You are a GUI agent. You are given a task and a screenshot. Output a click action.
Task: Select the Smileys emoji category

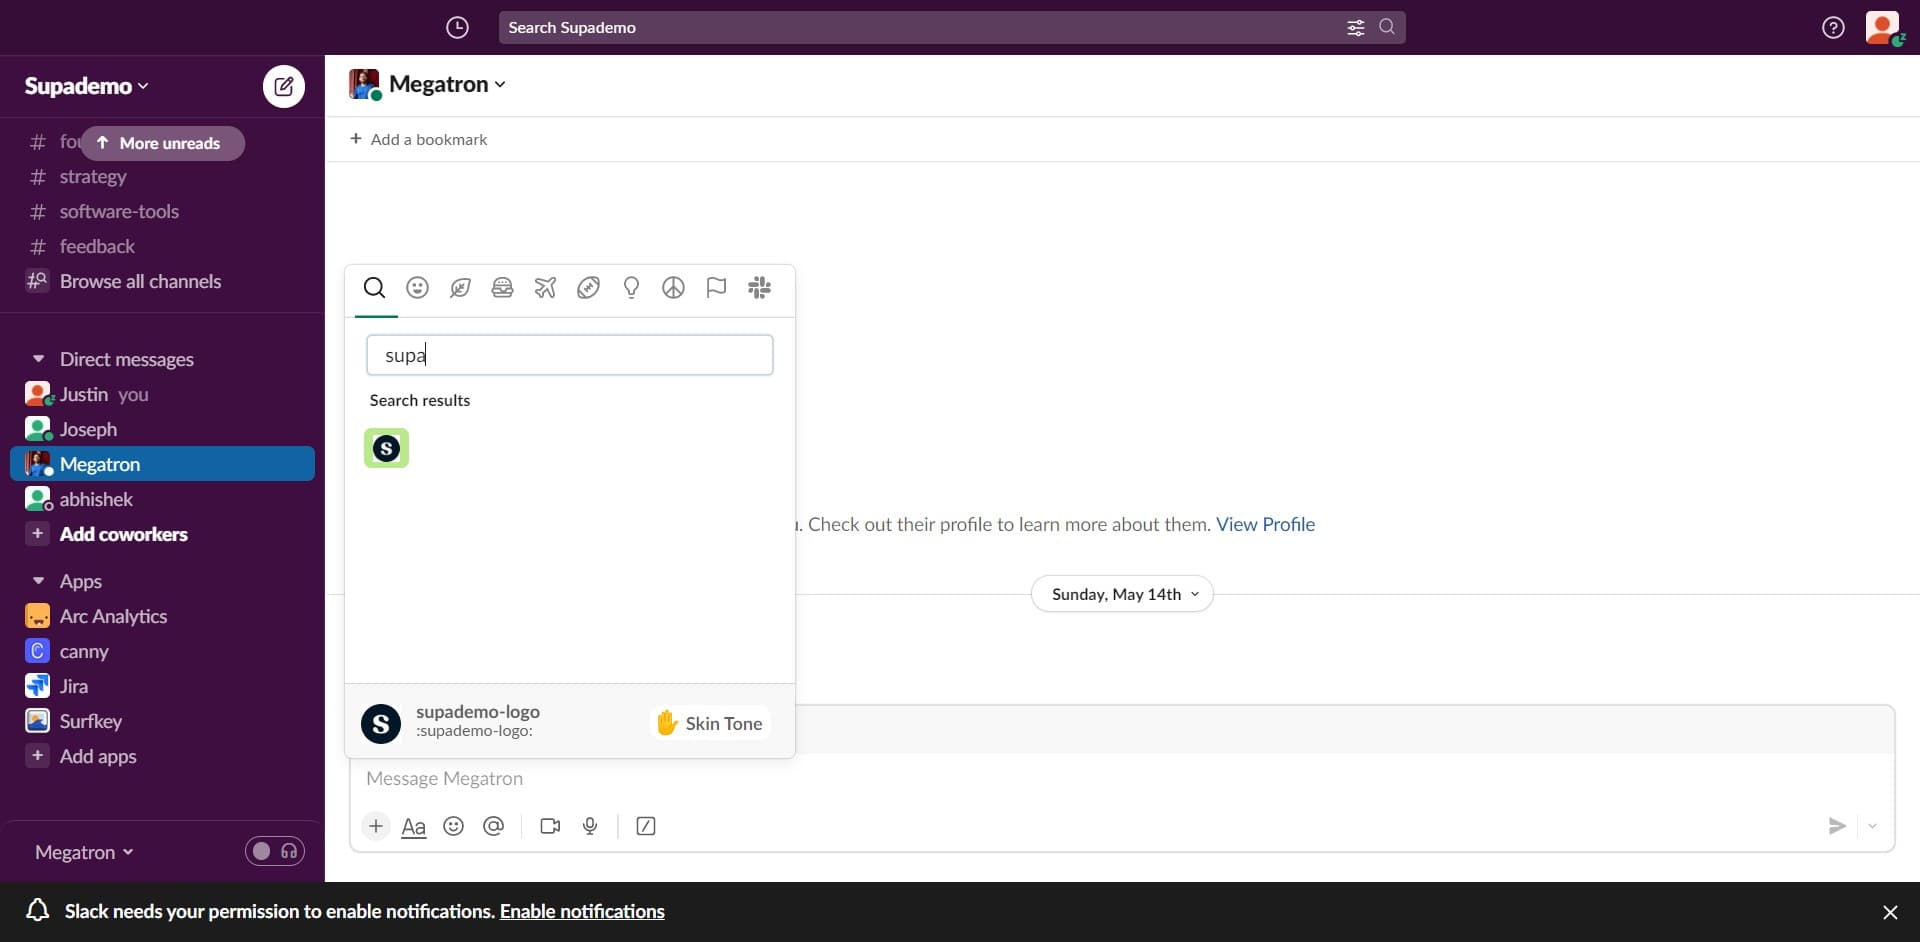point(417,288)
